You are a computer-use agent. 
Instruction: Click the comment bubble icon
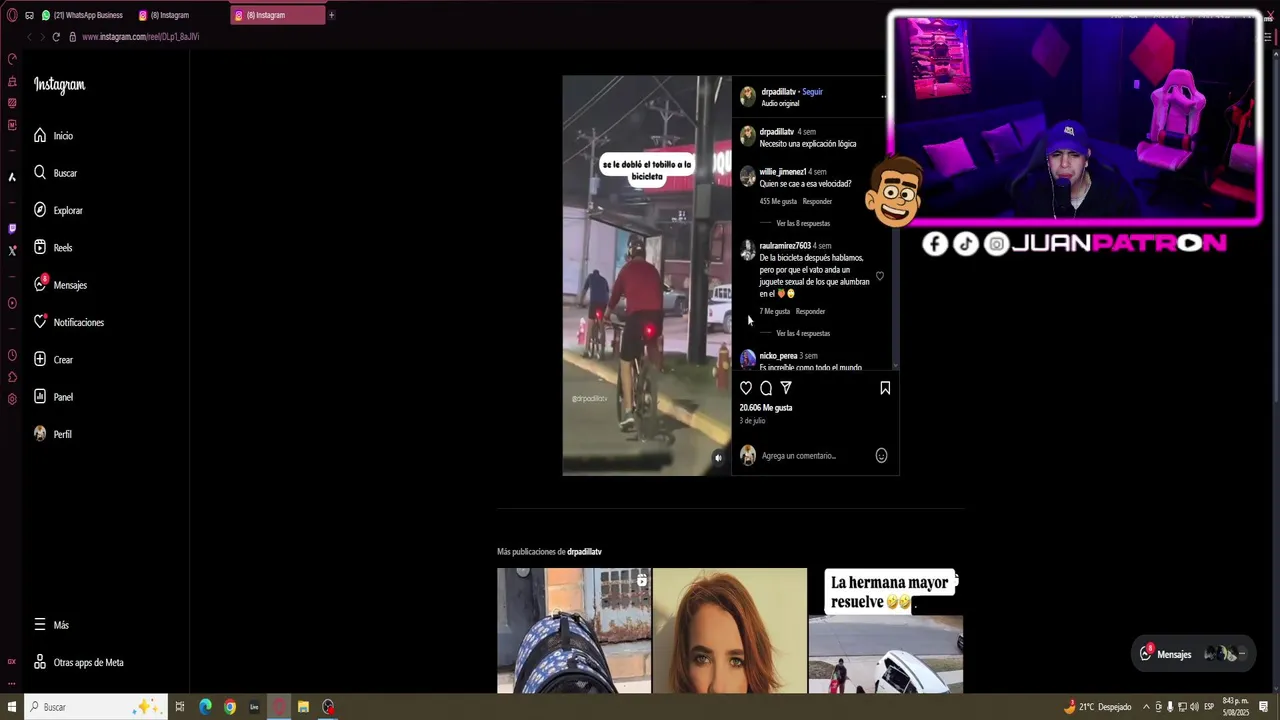click(766, 388)
